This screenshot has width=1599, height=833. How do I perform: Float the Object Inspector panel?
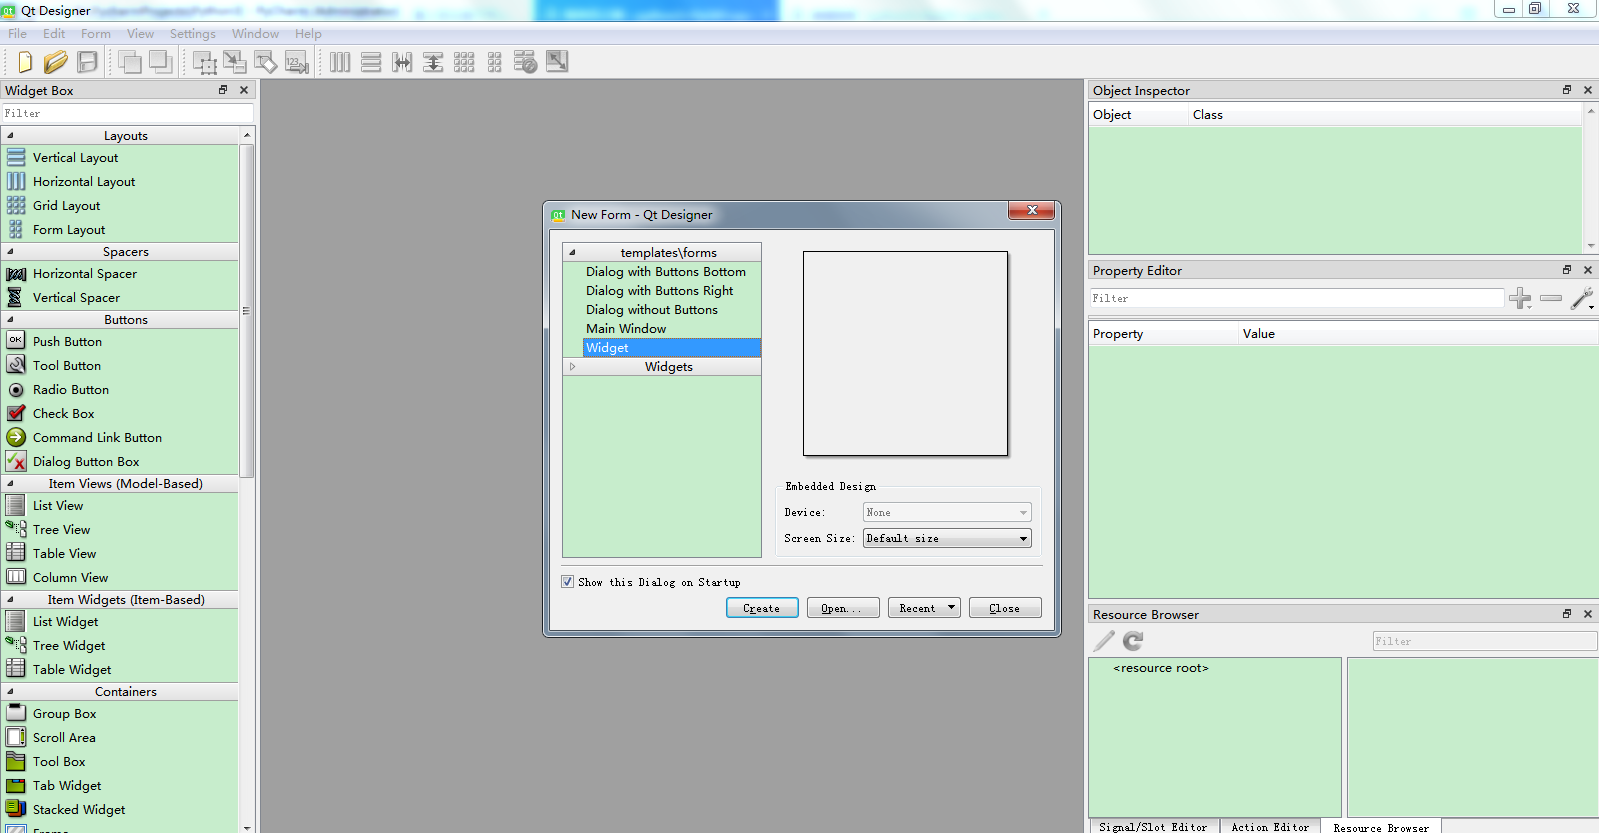[x=1567, y=90]
